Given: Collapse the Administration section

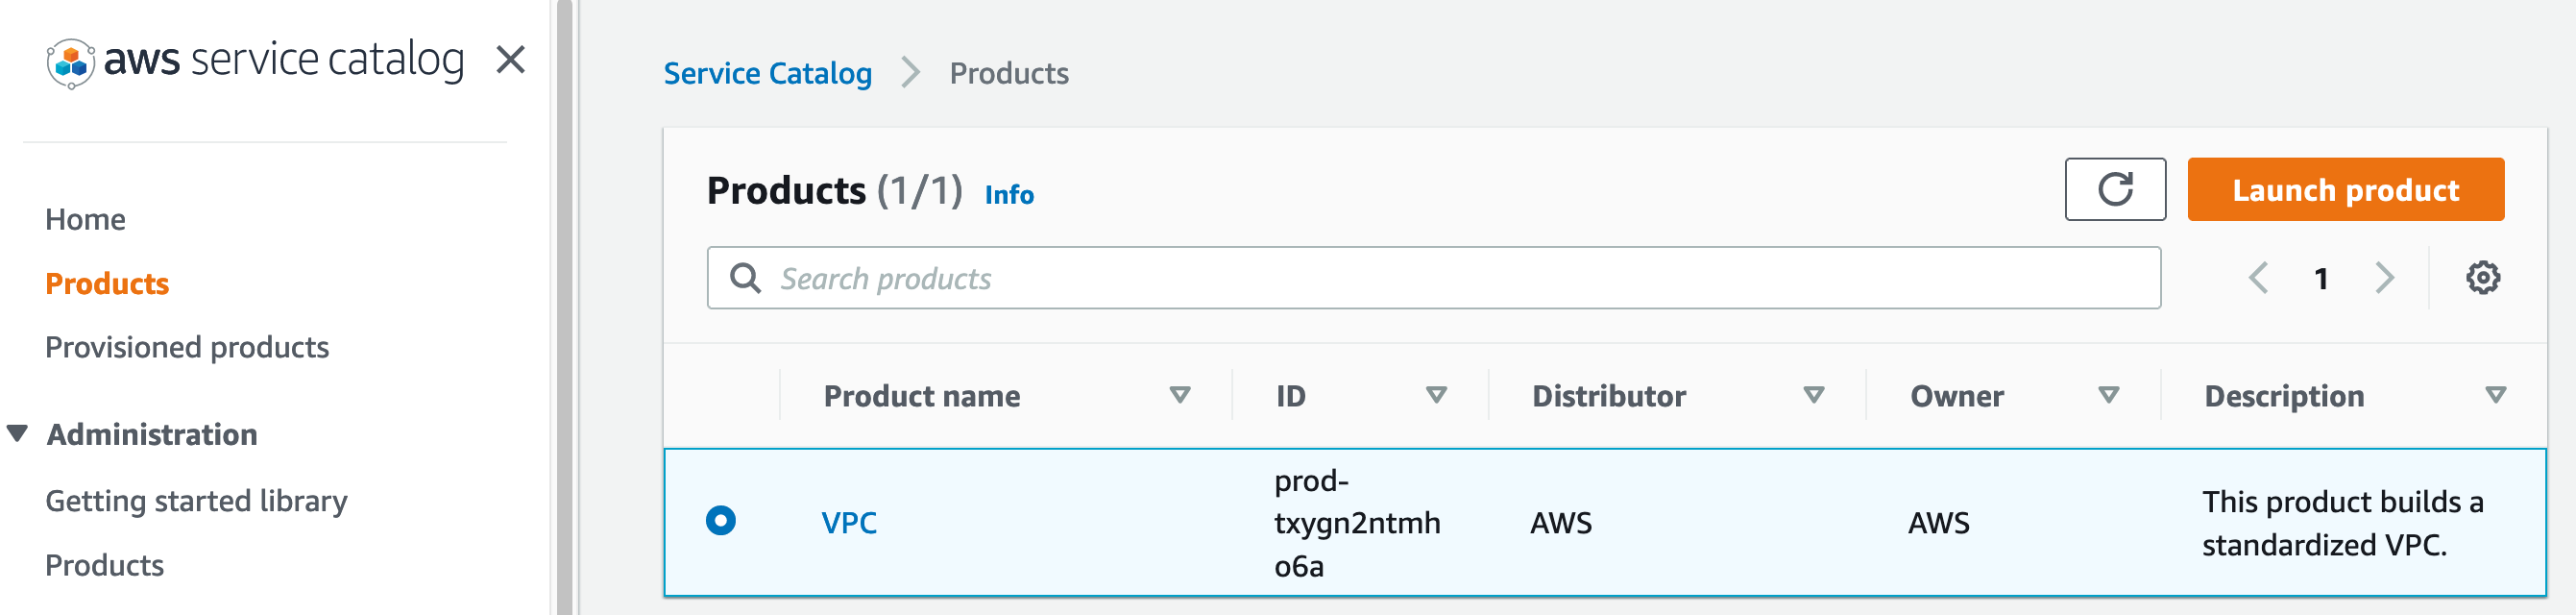Looking at the screenshot, I should pos(17,433).
